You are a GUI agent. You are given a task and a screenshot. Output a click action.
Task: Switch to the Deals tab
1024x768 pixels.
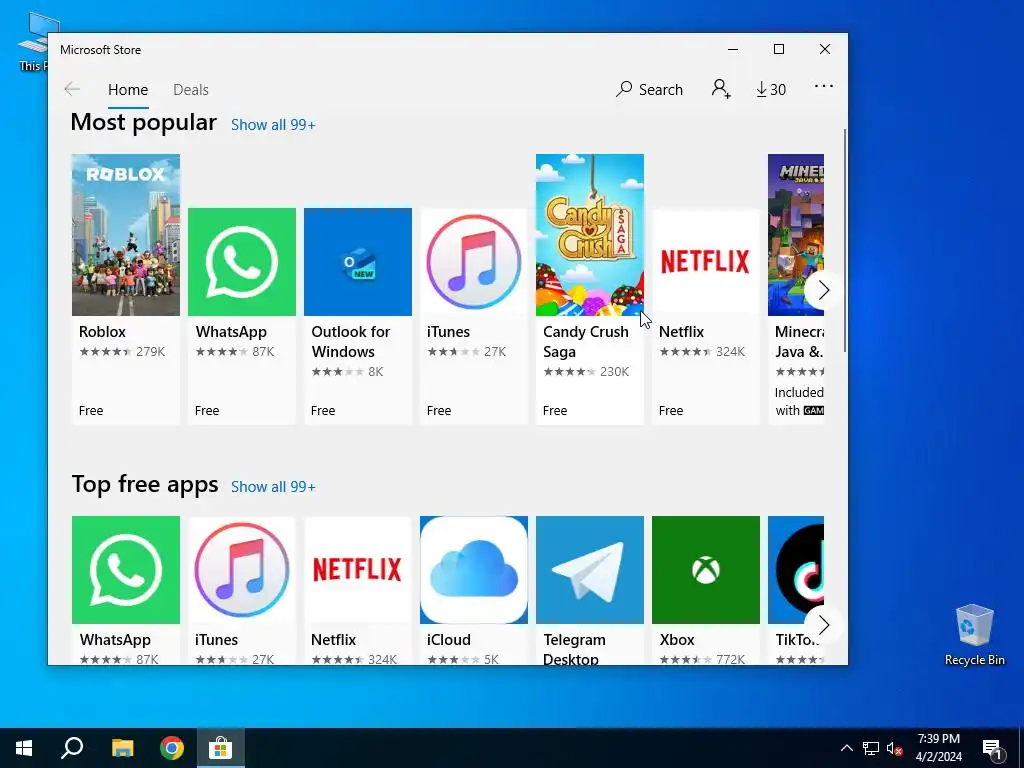tap(191, 89)
